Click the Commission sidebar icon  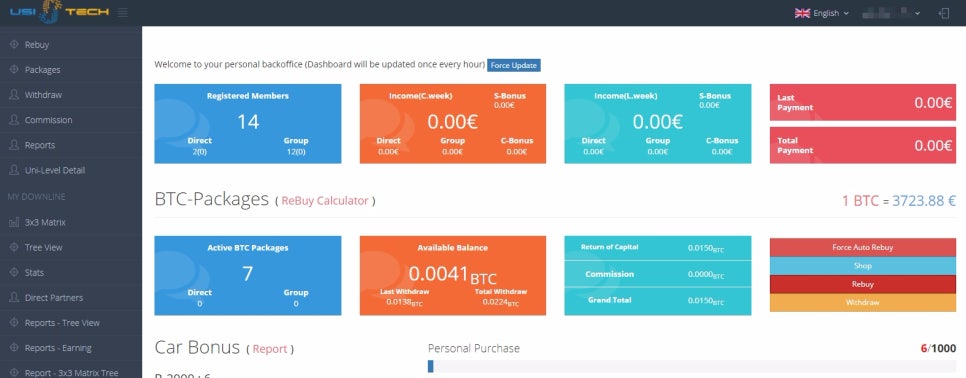click(14, 120)
